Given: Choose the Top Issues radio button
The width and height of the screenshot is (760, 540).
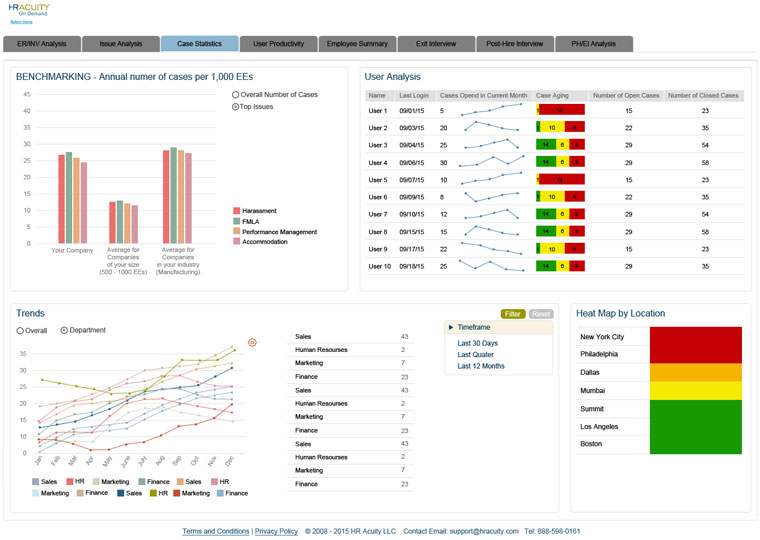Looking at the screenshot, I should coord(236,107).
